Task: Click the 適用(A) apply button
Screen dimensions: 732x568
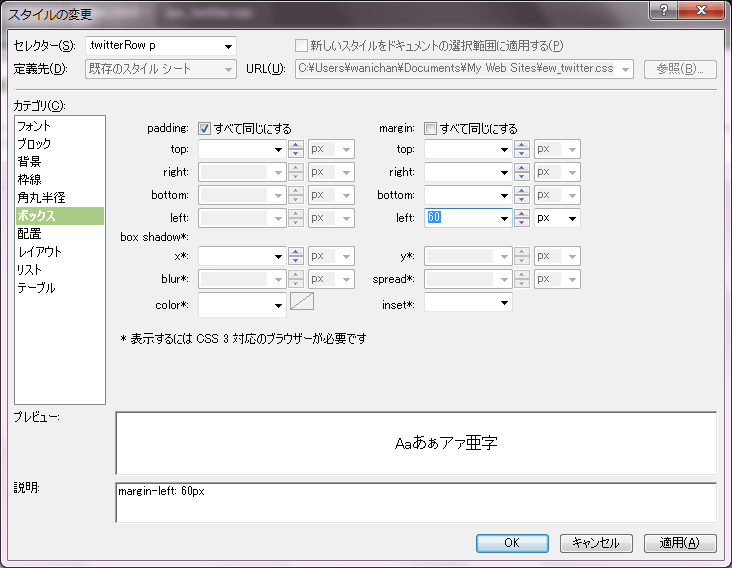Action: (680, 543)
